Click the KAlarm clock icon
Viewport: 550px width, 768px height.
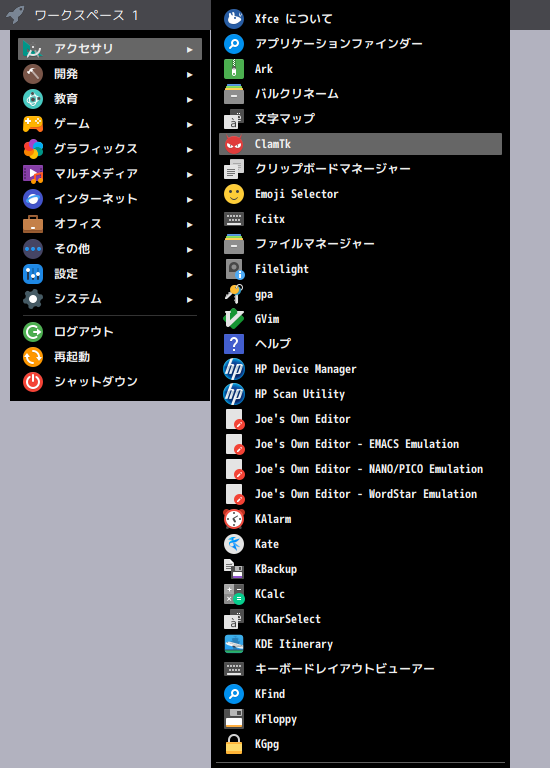click(234, 519)
